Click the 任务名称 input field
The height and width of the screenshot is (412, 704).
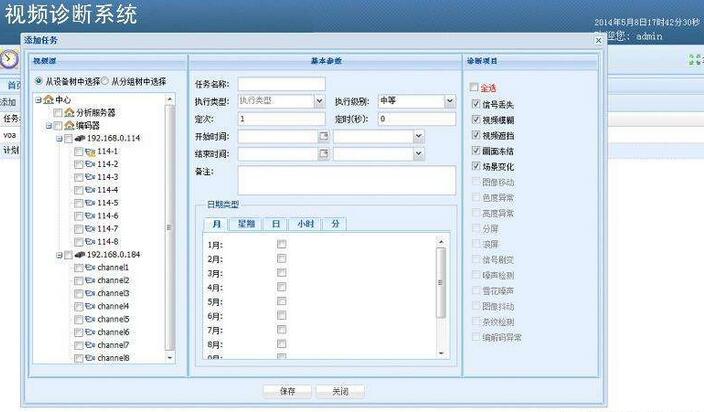[281, 84]
